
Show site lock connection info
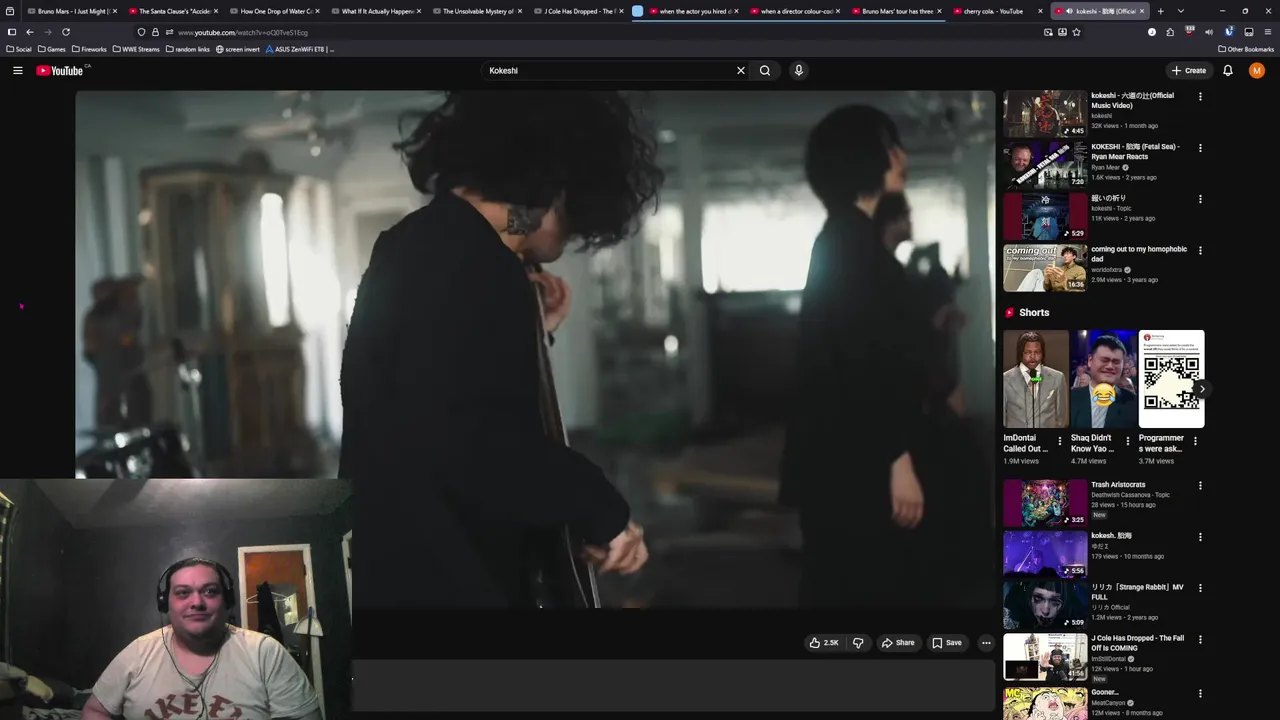[x=155, y=32]
